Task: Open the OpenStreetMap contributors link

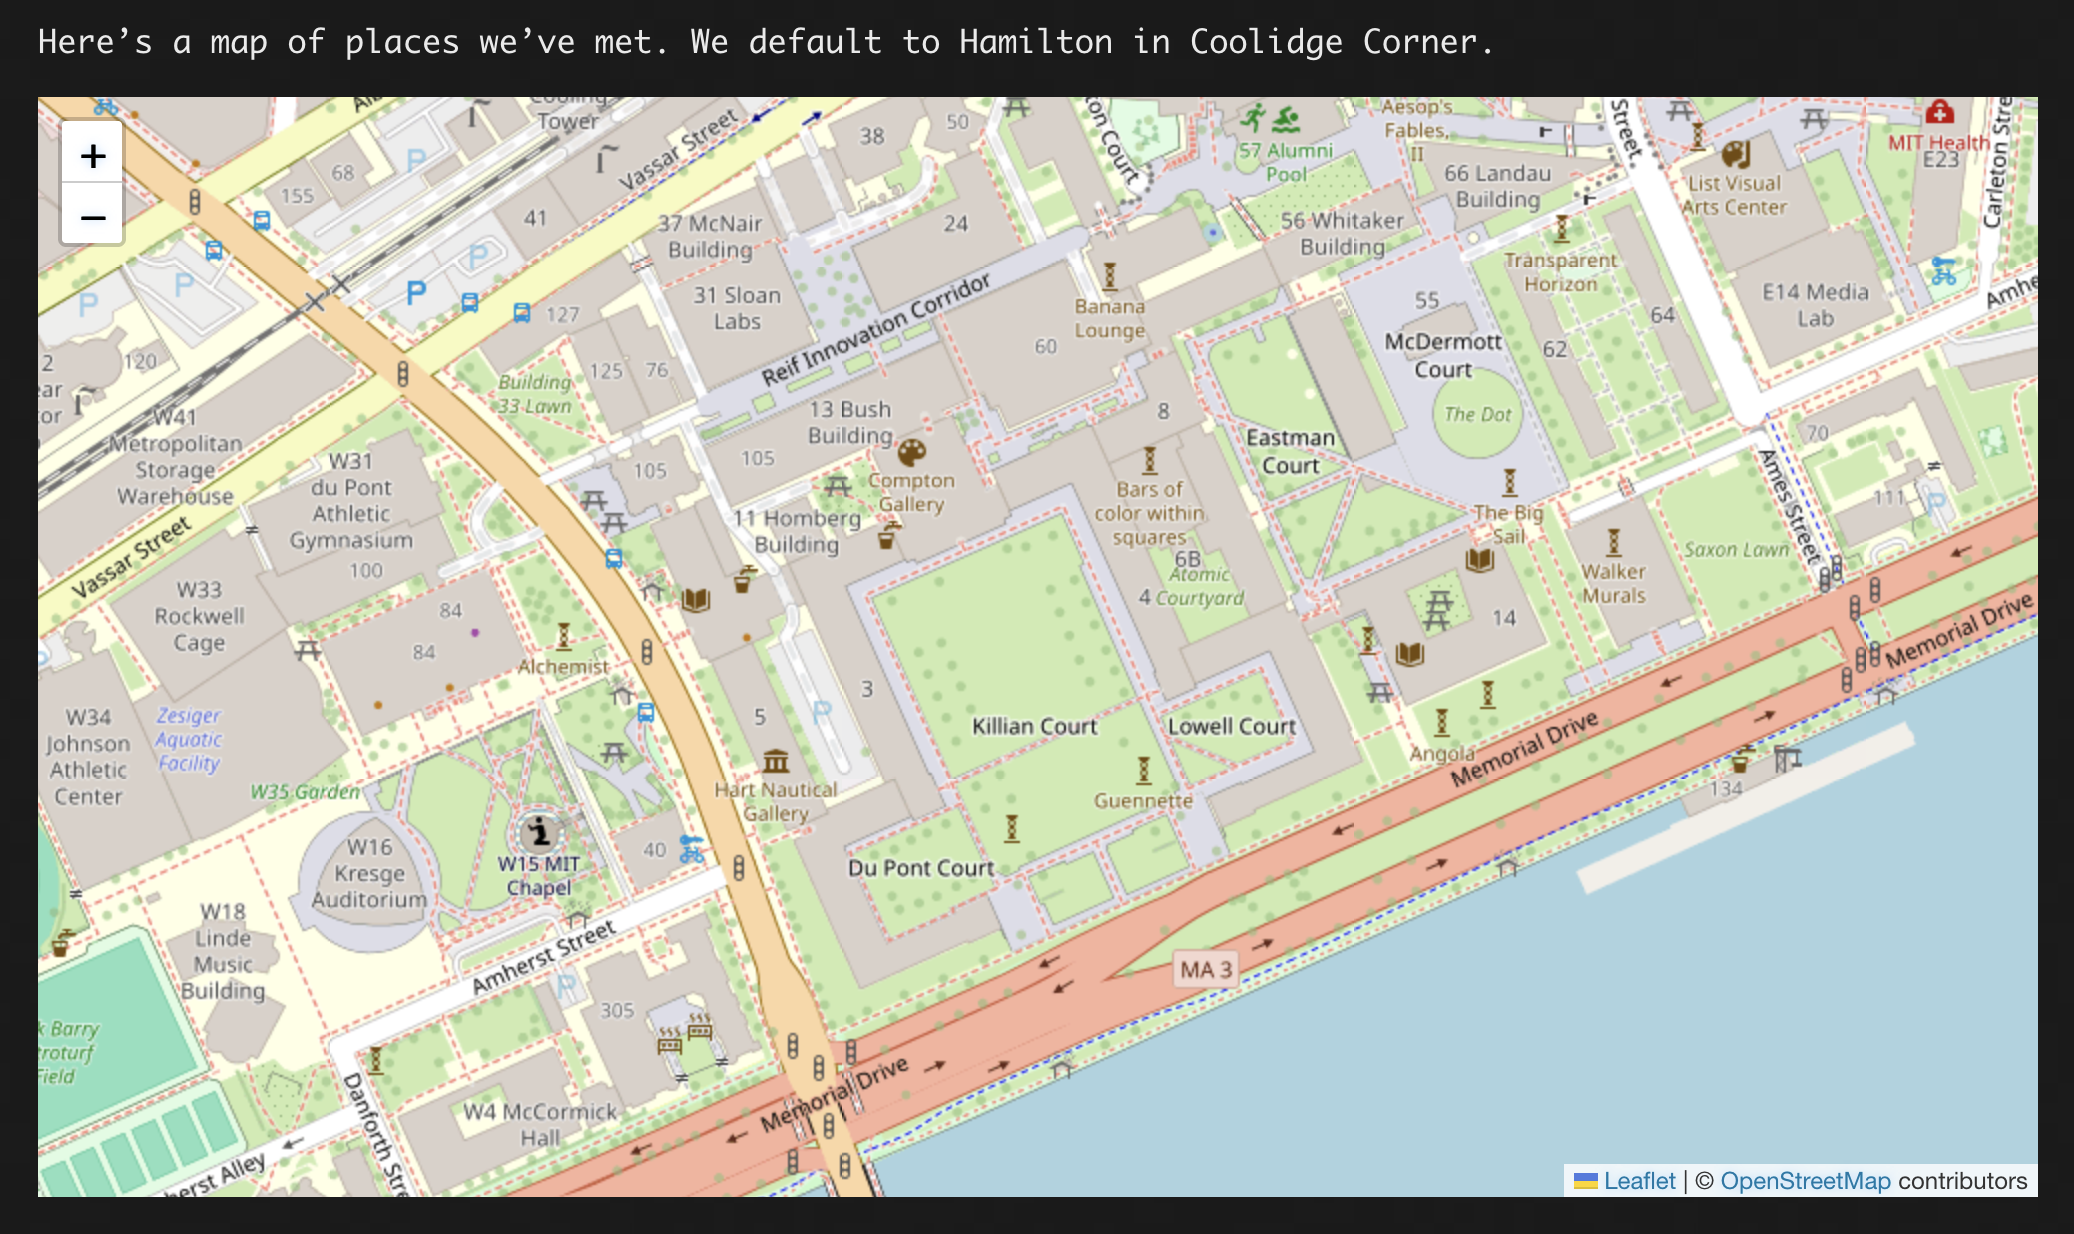Action: (x=1805, y=1181)
